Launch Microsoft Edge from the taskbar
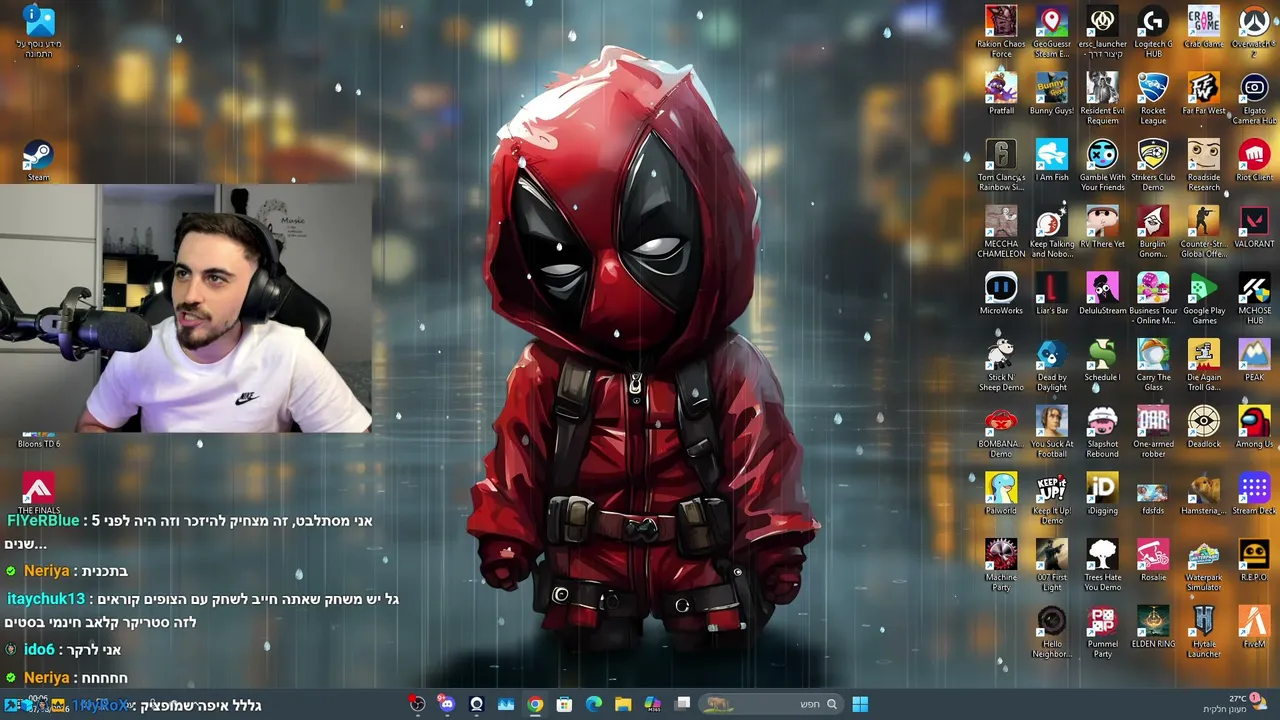Screen dimensions: 1280x720 pos(594,704)
